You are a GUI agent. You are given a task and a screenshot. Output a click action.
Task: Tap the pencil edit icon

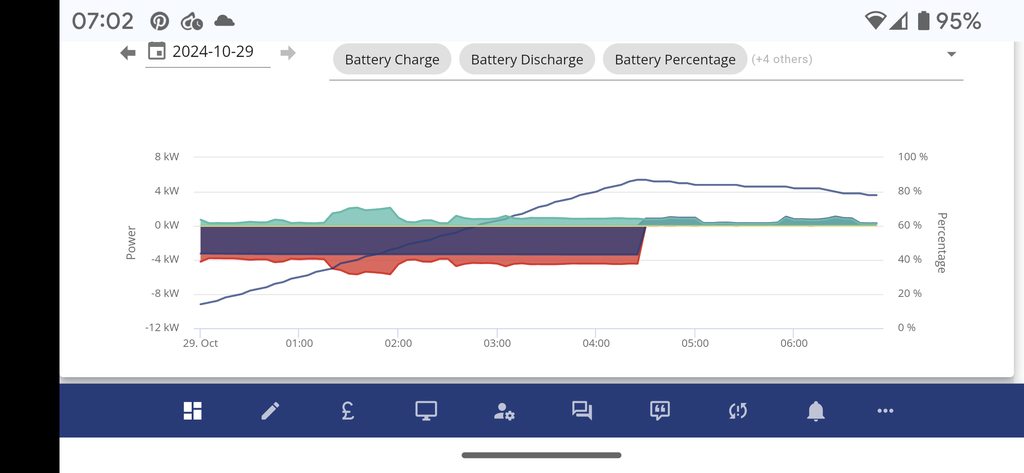coord(270,410)
